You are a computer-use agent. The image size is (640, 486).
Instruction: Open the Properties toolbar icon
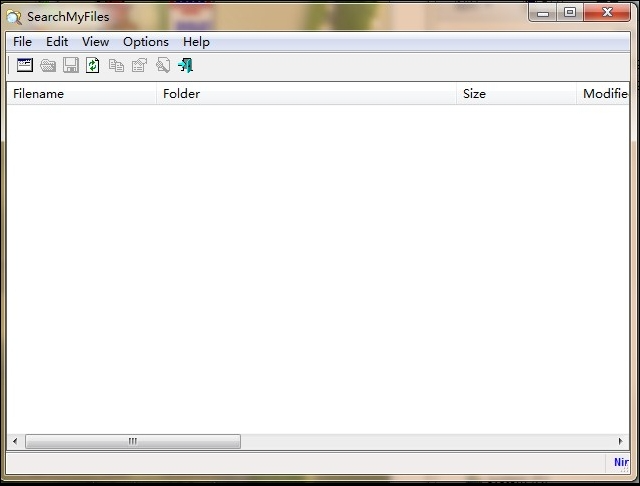pyautogui.click(x=139, y=65)
